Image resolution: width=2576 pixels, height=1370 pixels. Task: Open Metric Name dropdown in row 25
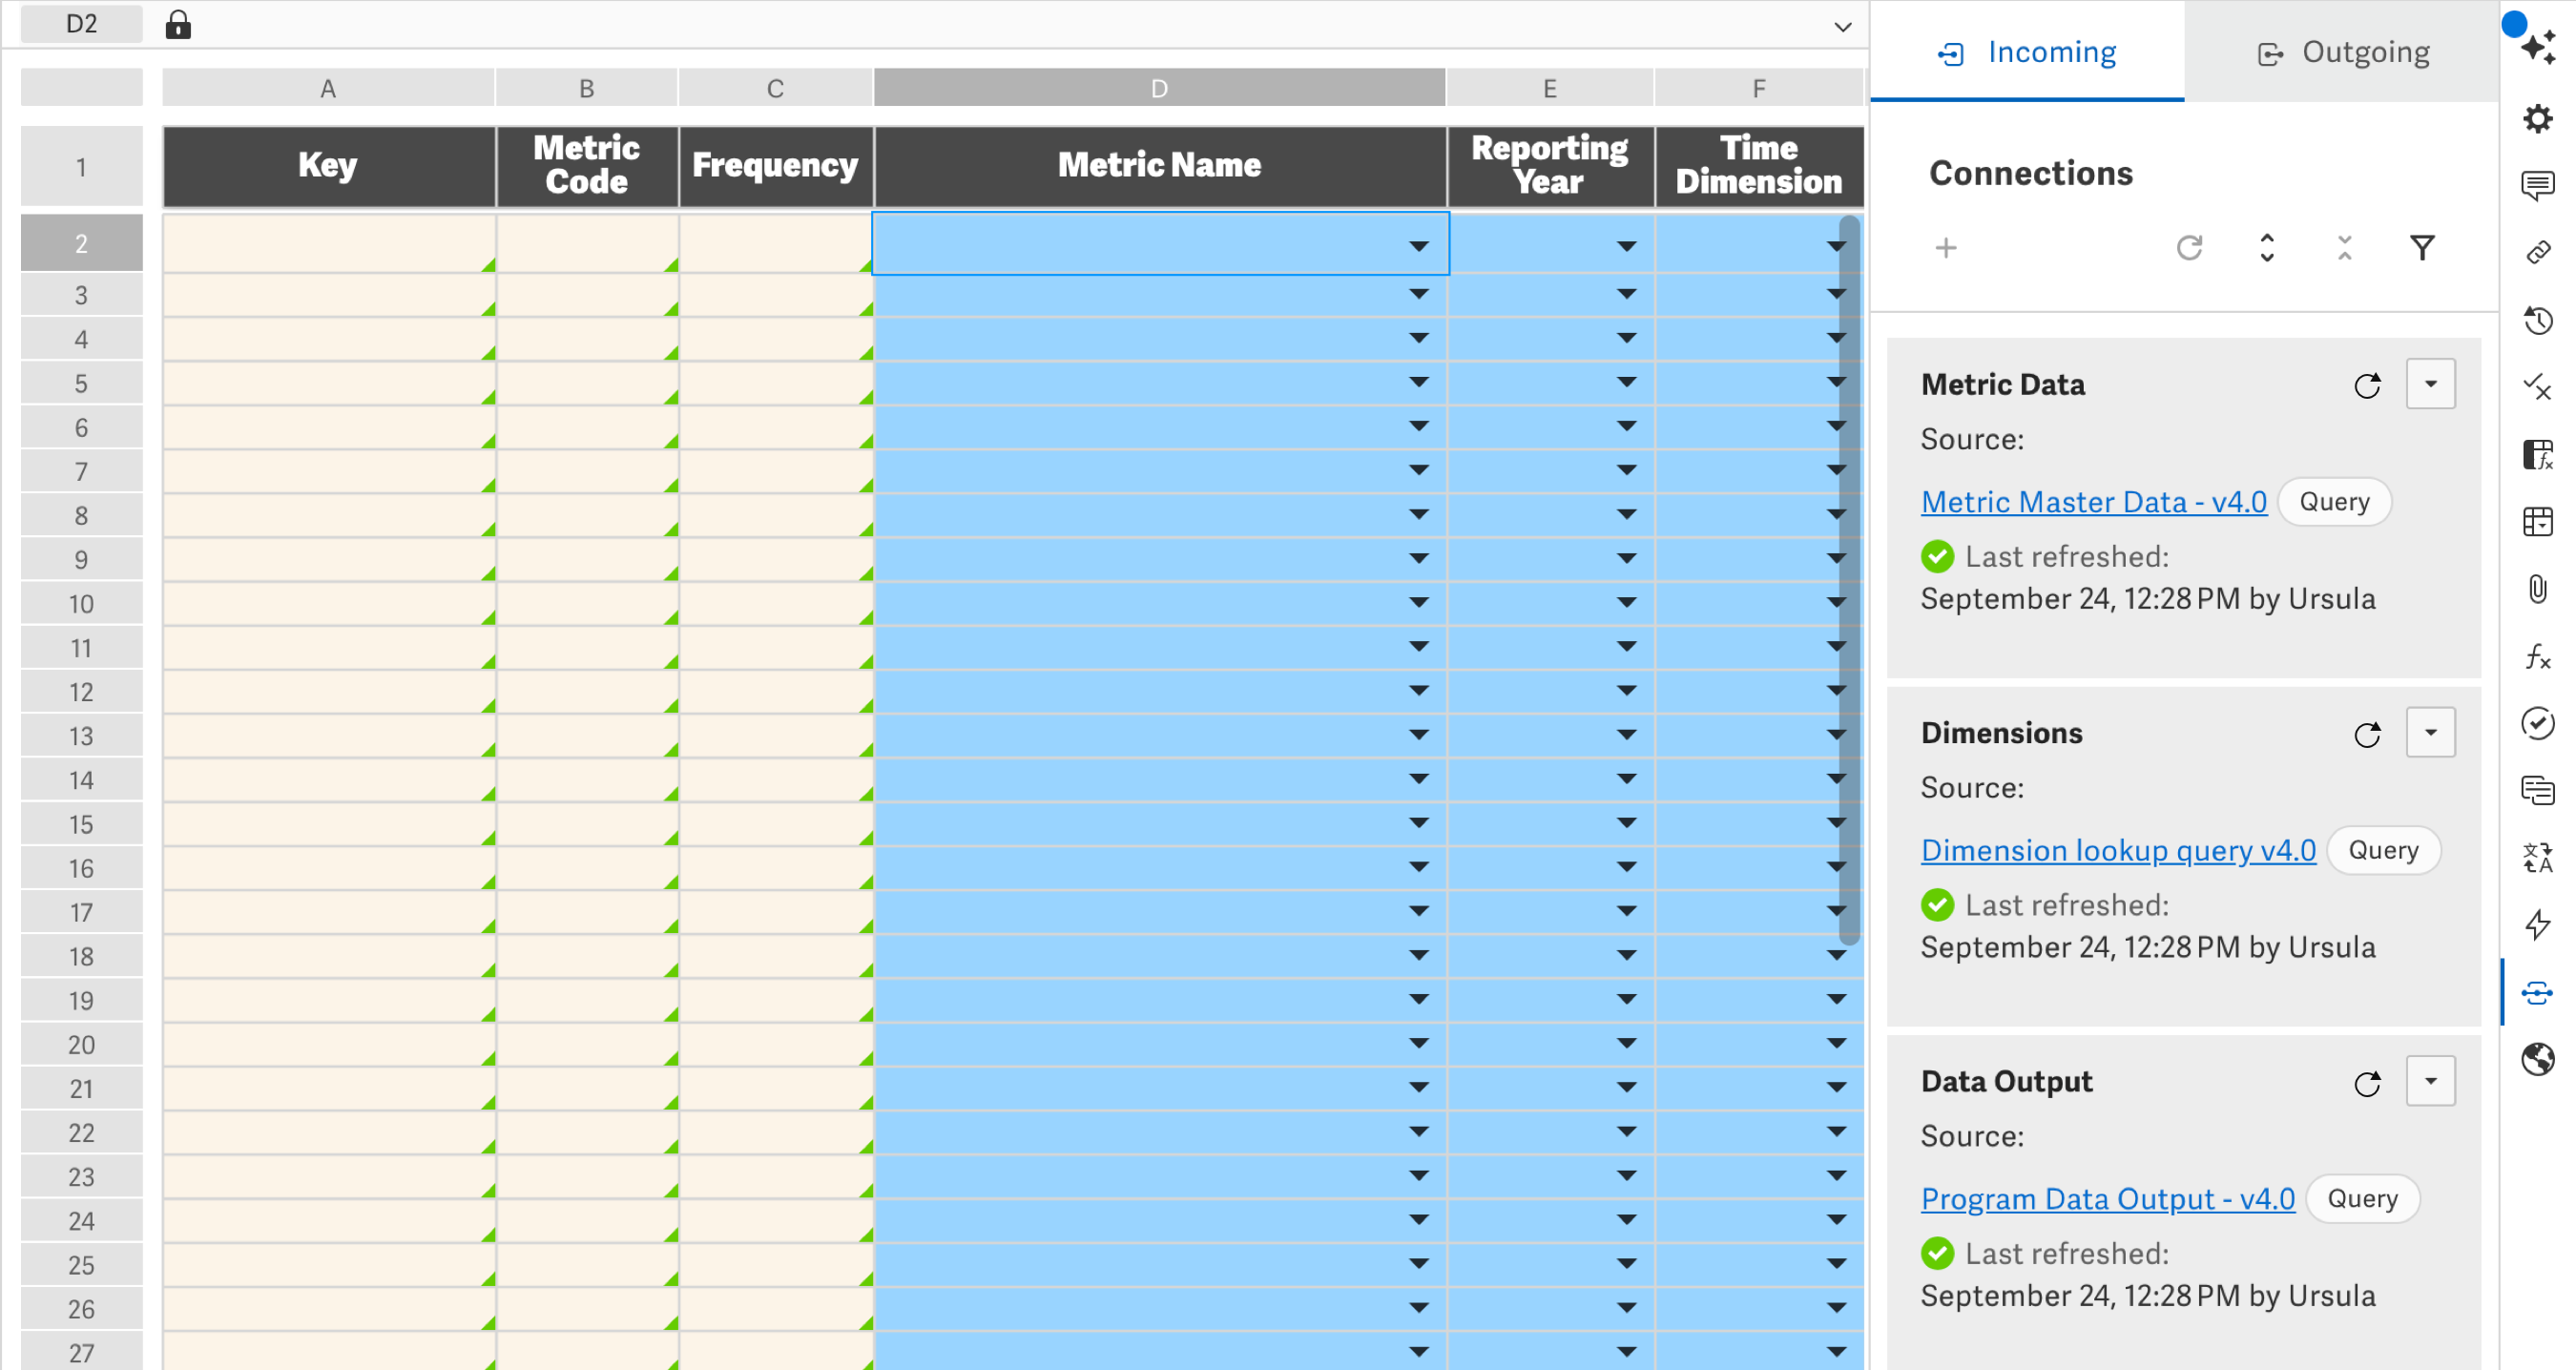pos(1418,1264)
